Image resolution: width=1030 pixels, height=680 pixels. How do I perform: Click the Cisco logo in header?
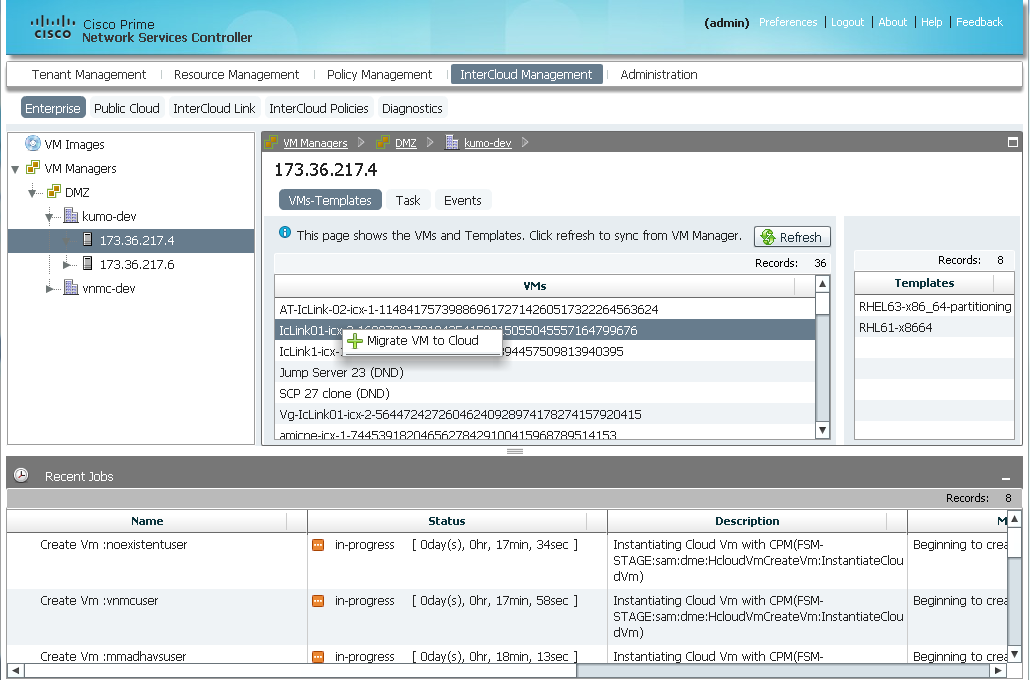coord(52,27)
